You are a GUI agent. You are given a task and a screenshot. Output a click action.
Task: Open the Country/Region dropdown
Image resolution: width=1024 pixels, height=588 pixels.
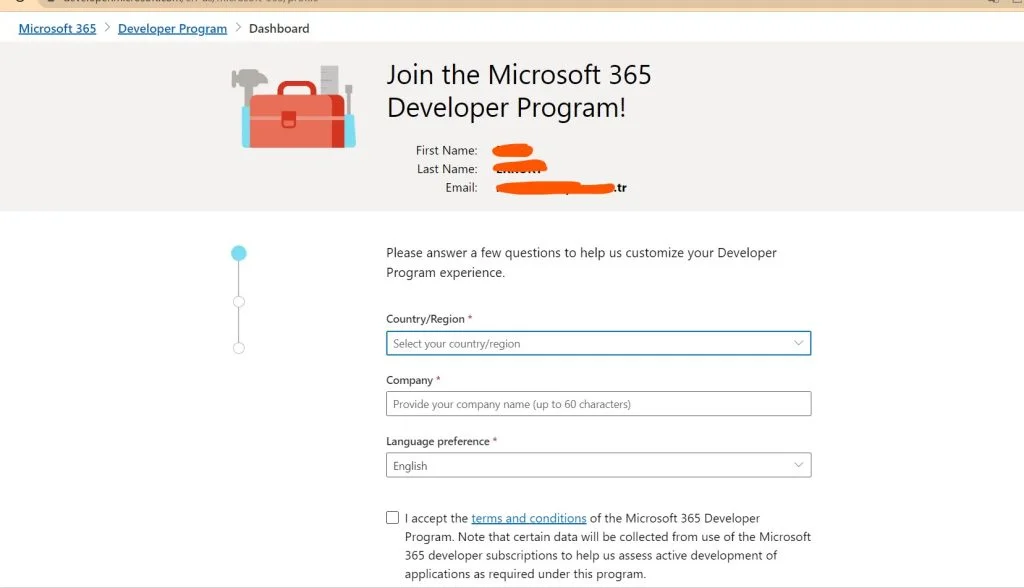point(598,344)
